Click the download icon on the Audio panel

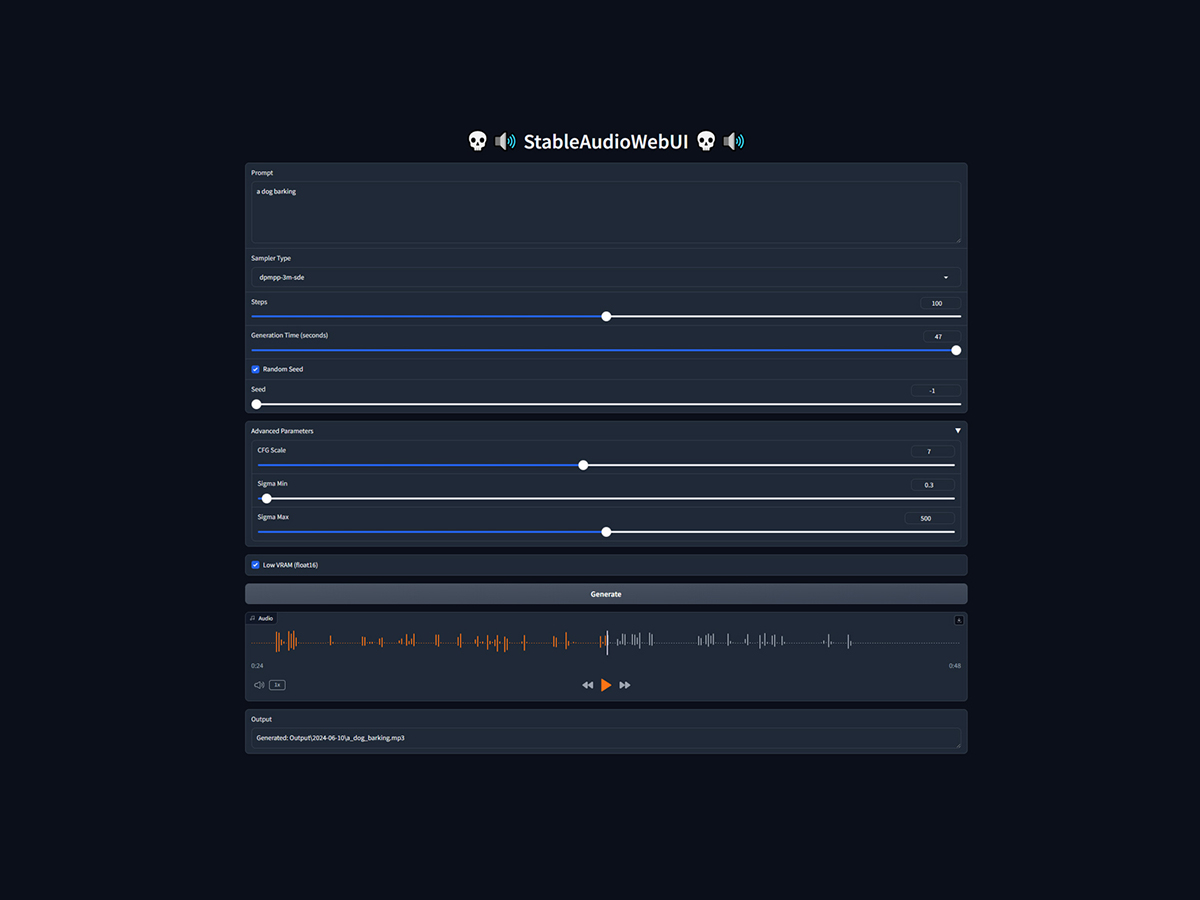[x=958, y=619]
